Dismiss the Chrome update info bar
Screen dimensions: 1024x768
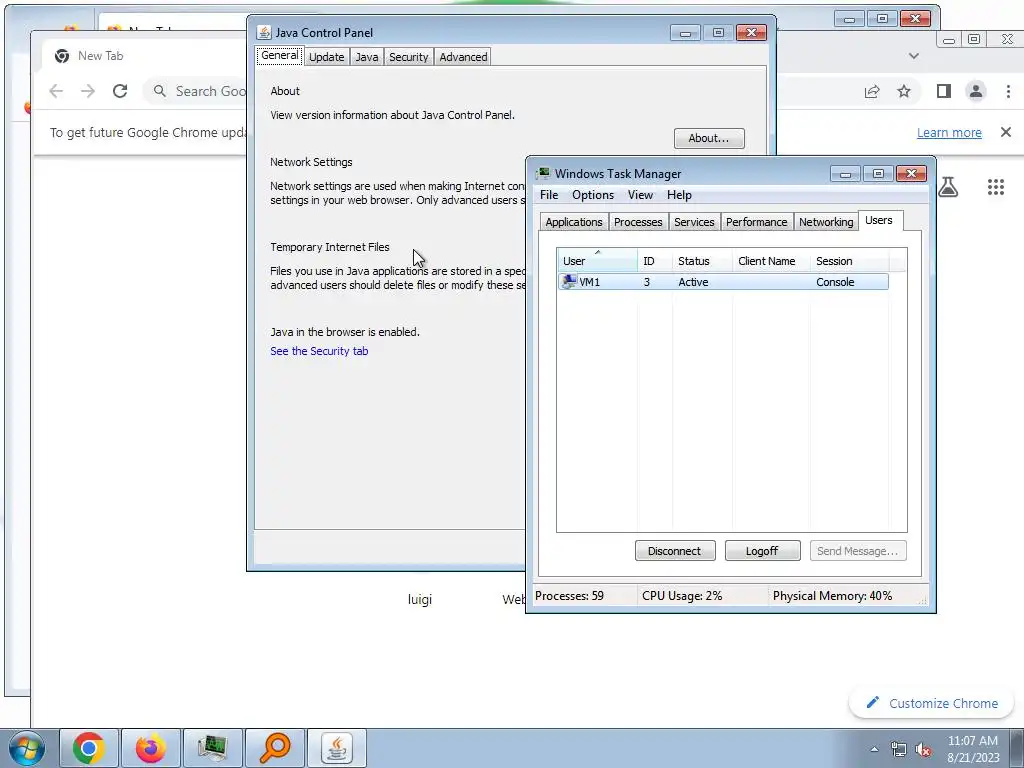click(1006, 133)
